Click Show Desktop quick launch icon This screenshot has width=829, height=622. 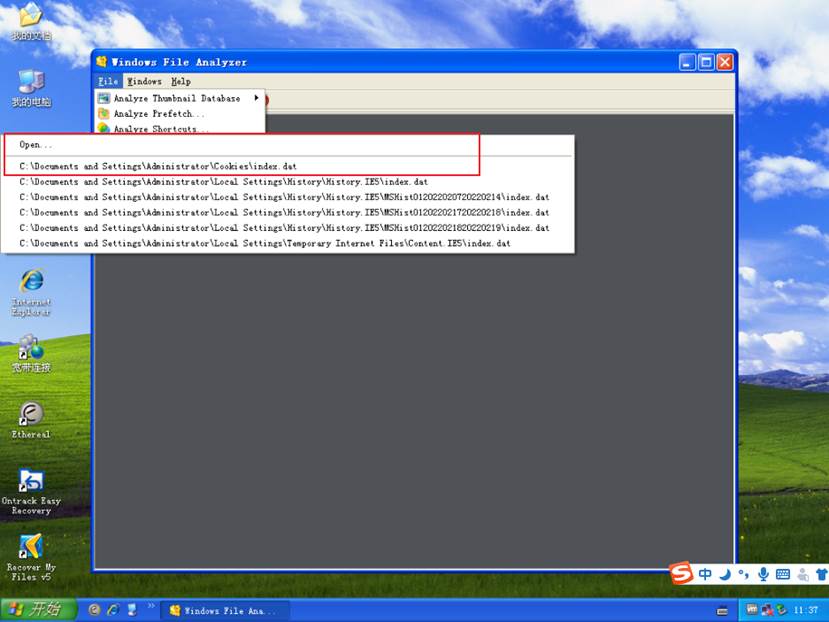[x=132, y=610]
